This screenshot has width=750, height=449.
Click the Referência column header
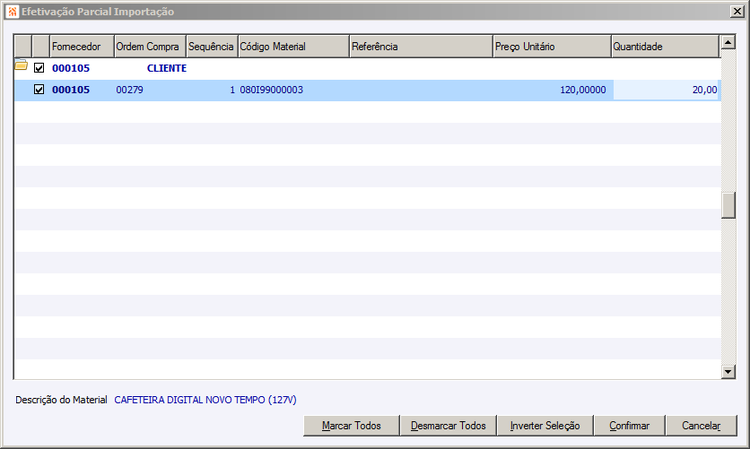coord(421,46)
